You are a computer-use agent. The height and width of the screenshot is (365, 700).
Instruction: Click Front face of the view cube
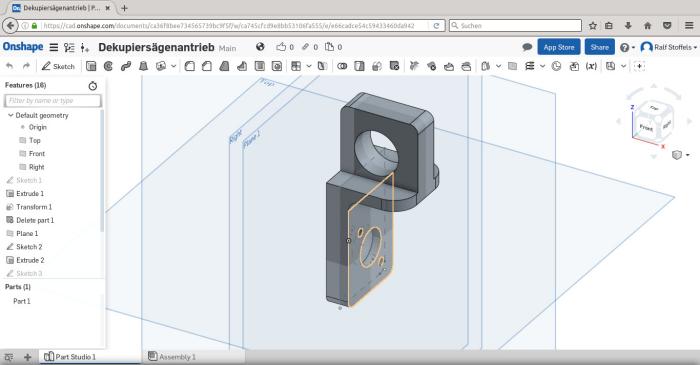pyautogui.click(x=646, y=128)
